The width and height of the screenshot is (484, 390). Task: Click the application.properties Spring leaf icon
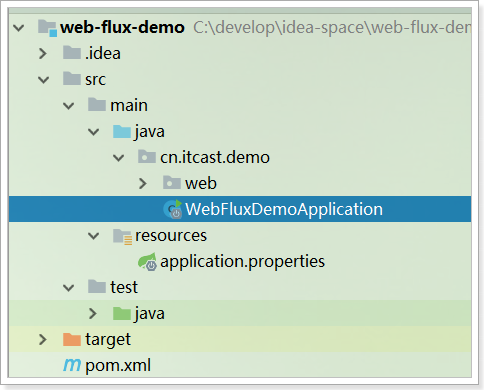147,262
